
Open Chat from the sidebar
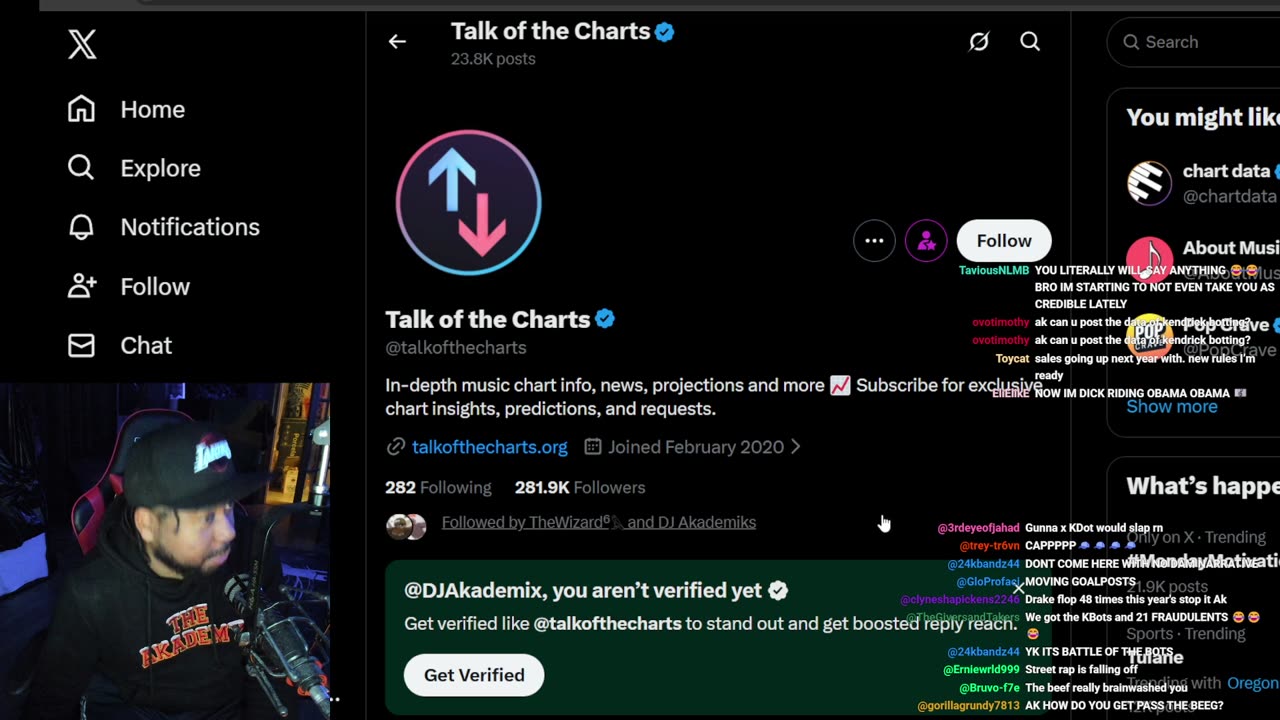pyautogui.click(x=146, y=345)
